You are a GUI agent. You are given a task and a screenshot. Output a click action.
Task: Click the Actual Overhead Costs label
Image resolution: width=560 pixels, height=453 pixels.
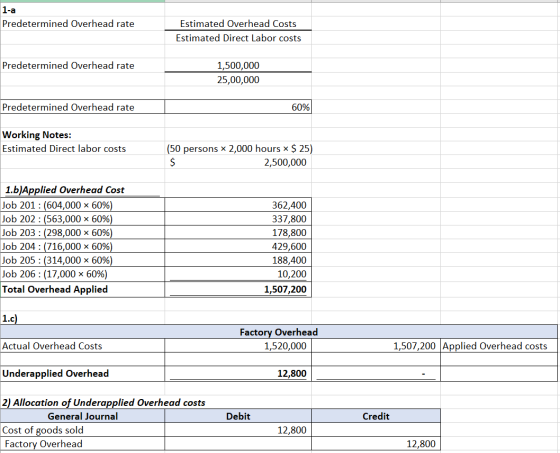pos(52,346)
